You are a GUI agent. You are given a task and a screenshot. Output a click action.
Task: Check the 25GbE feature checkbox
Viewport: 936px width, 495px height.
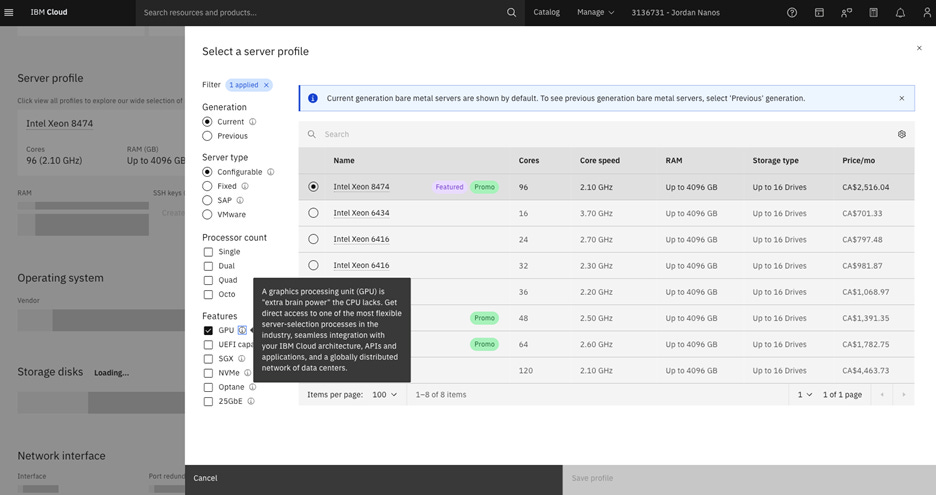208,401
